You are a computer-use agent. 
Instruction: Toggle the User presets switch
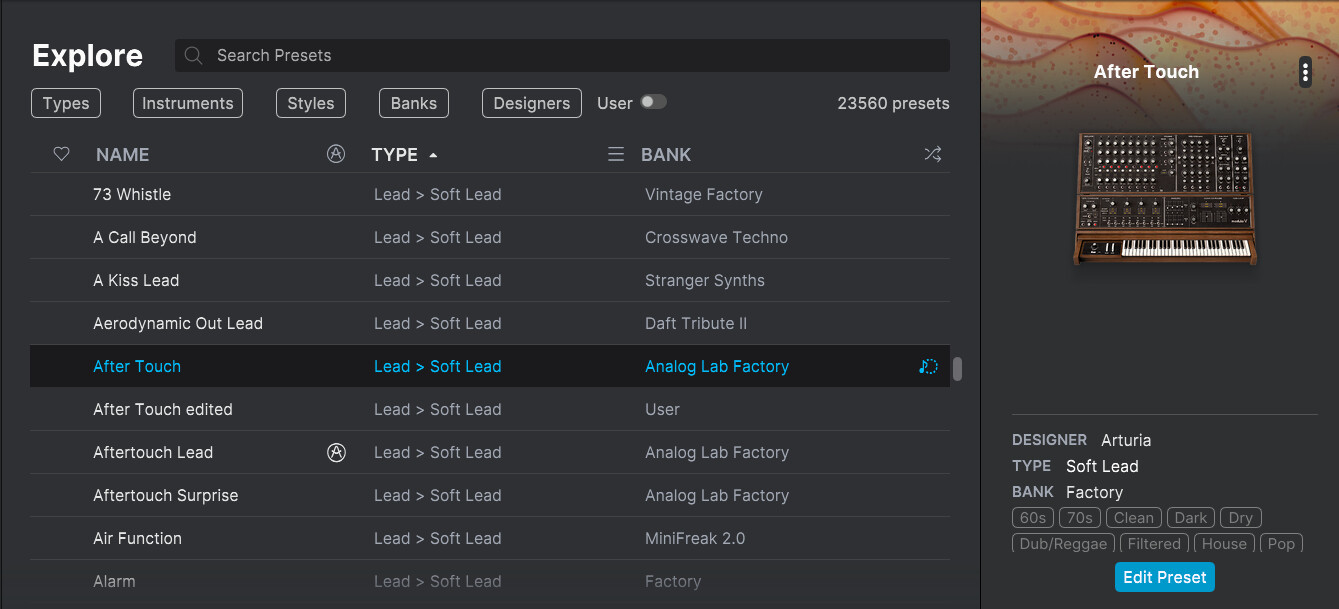click(x=653, y=102)
